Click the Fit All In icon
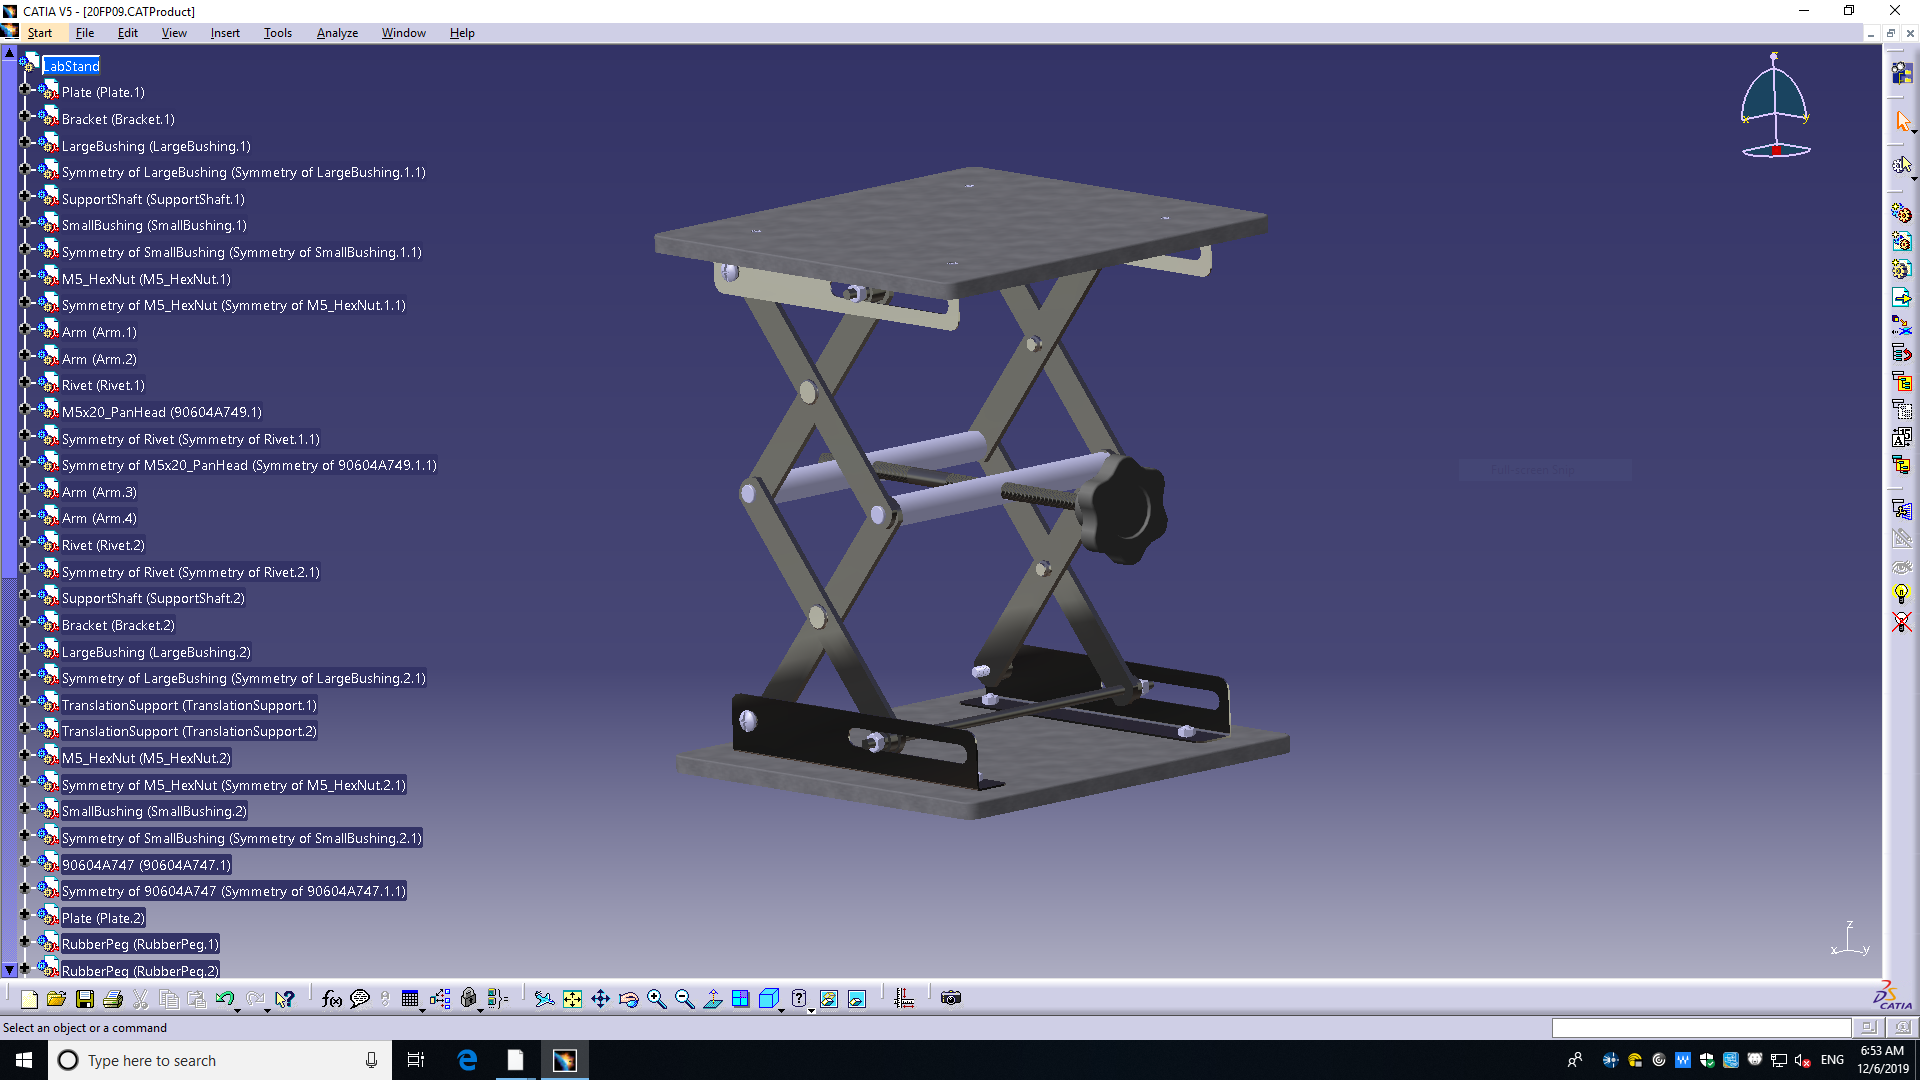 (x=572, y=999)
